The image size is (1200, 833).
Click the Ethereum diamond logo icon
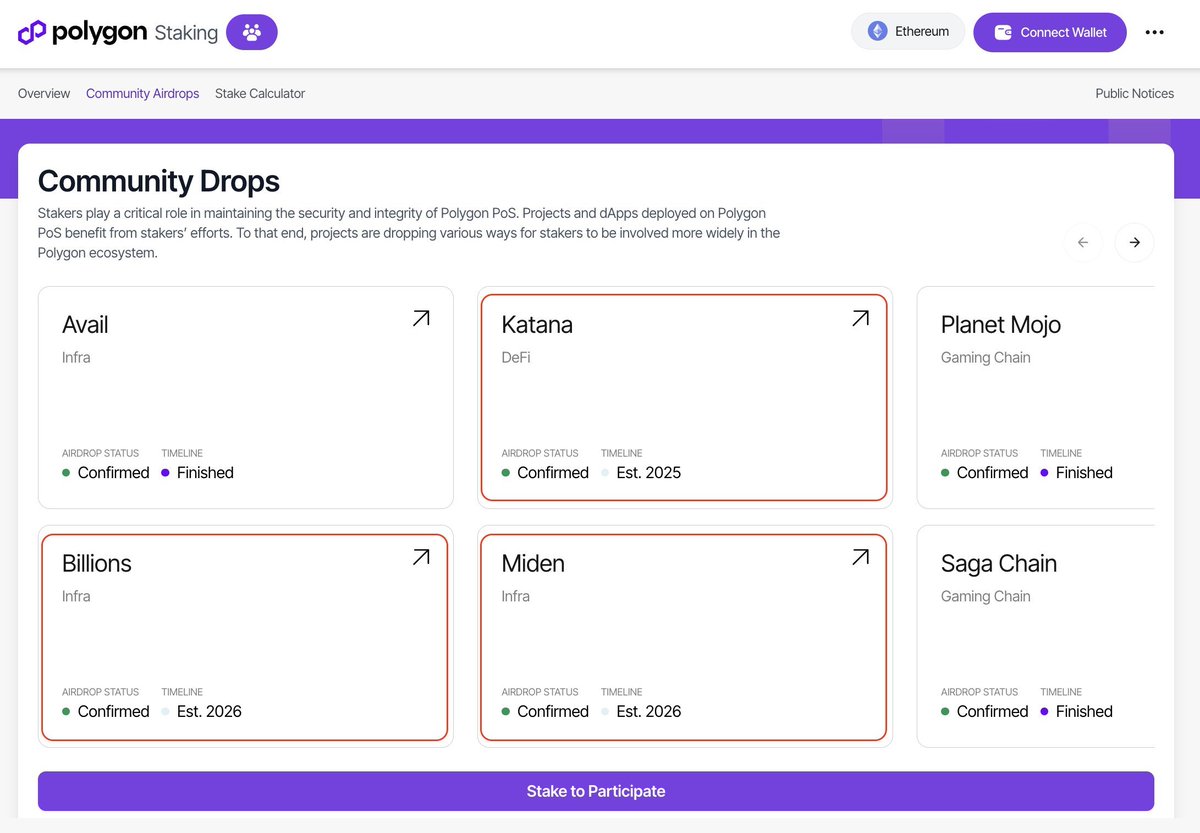point(877,31)
